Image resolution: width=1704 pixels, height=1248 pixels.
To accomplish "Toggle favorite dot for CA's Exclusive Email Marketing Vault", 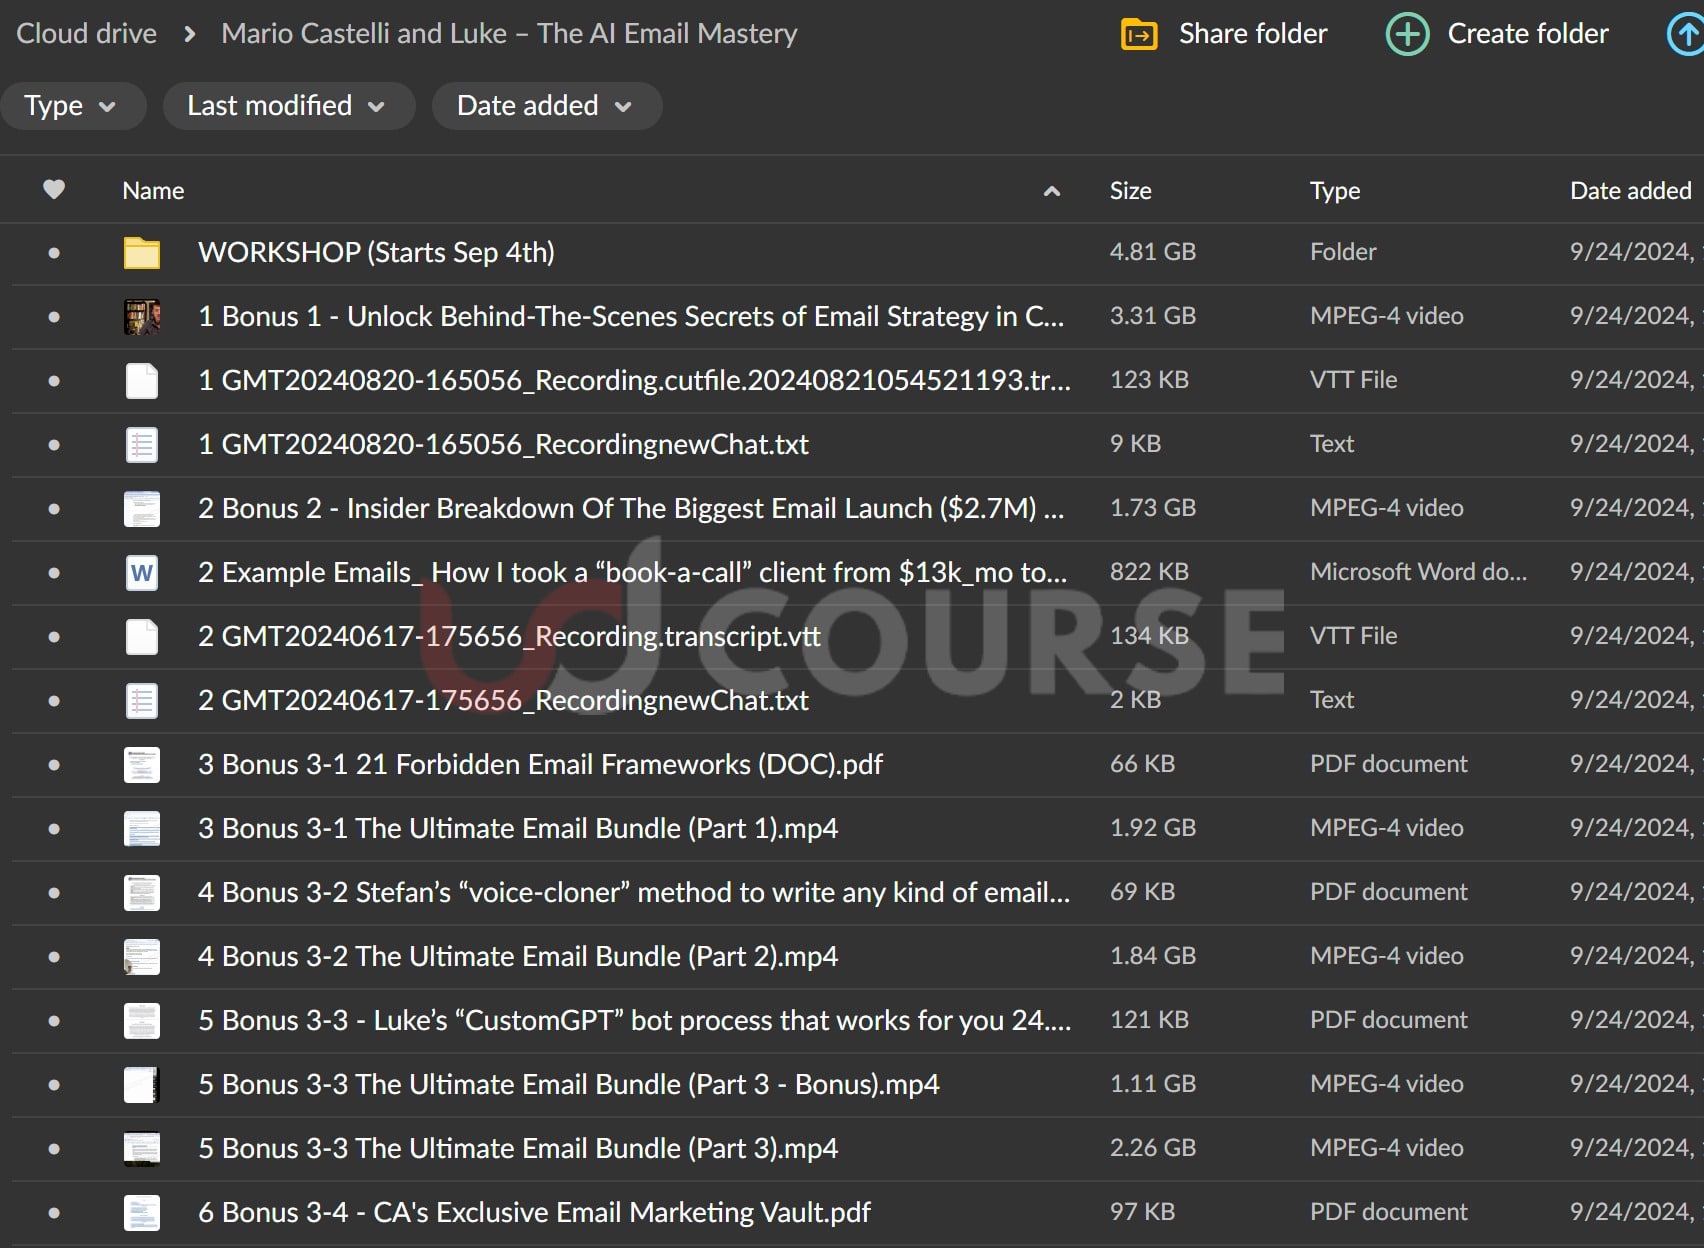I will (x=54, y=1213).
